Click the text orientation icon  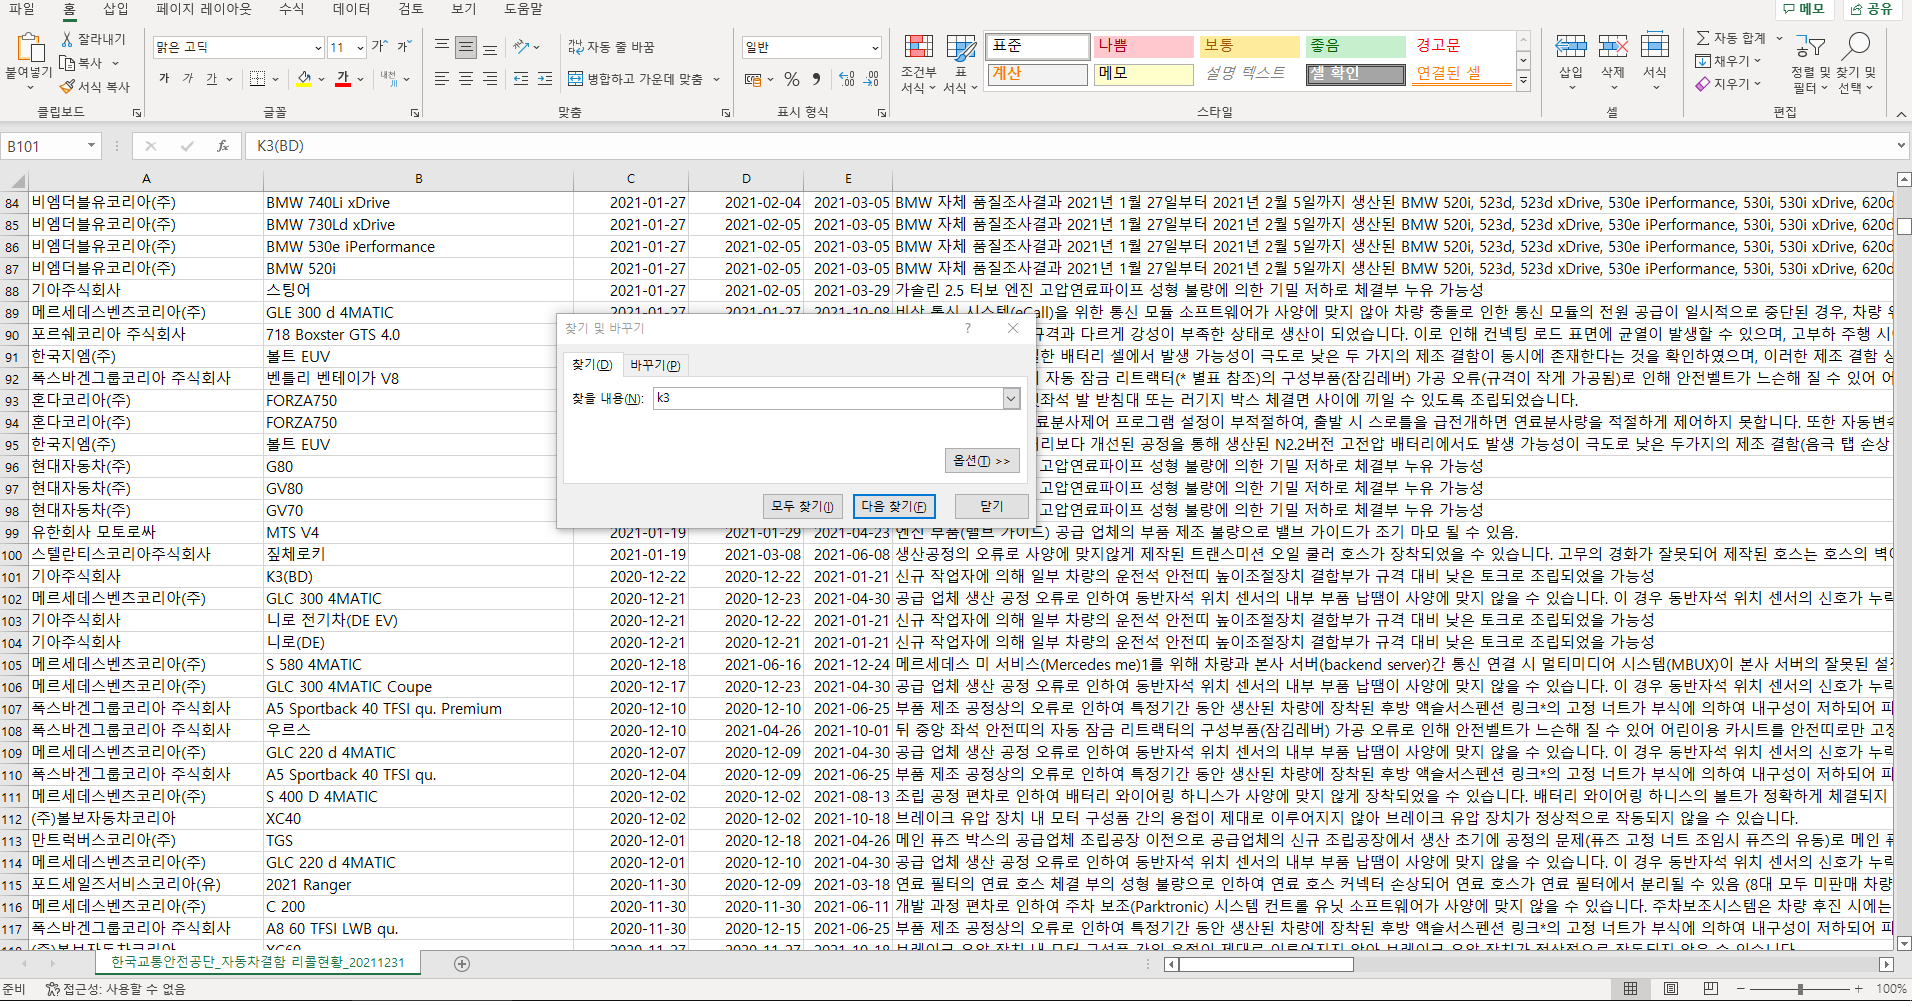(521, 47)
